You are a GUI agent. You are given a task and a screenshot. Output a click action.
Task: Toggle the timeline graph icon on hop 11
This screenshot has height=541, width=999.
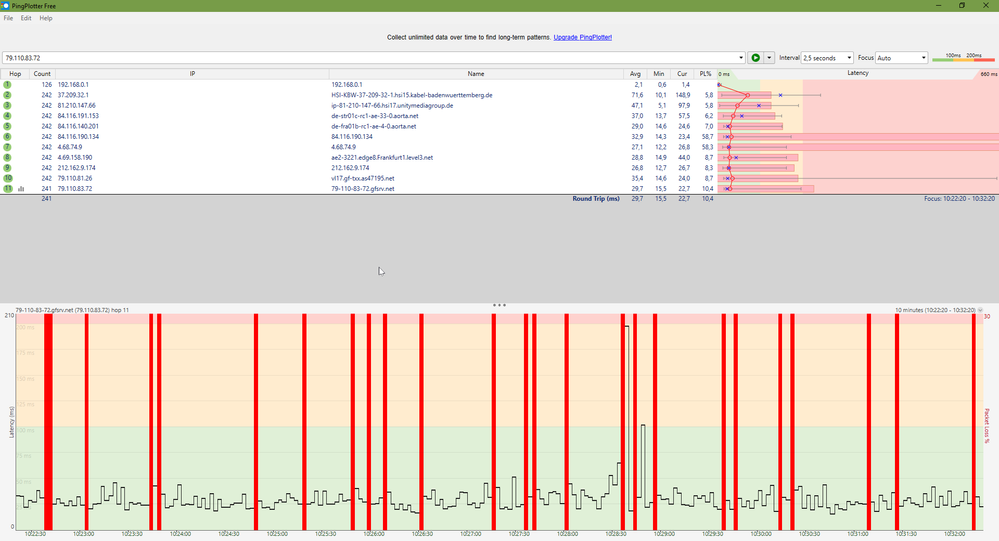[x=21, y=188]
